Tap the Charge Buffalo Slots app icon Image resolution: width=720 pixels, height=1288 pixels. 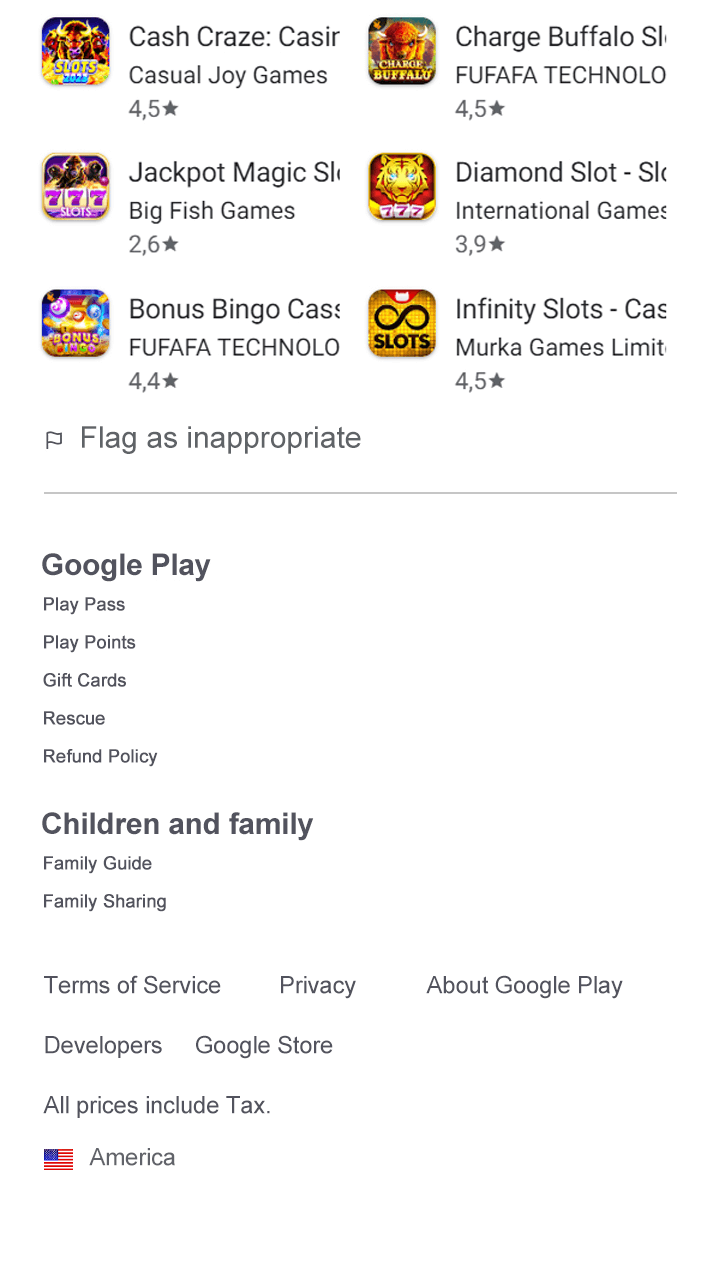tap(402, 51)
